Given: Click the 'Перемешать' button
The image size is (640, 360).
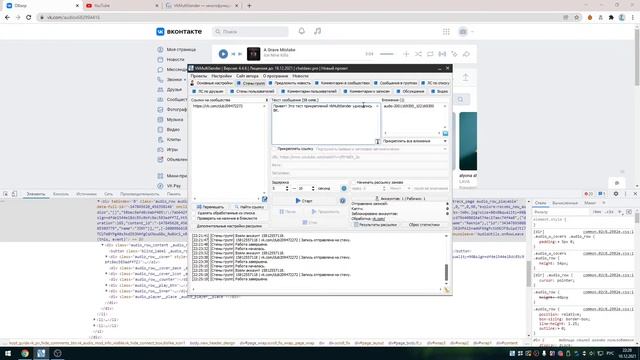Looking at the screenshot, I should [210, 207].
